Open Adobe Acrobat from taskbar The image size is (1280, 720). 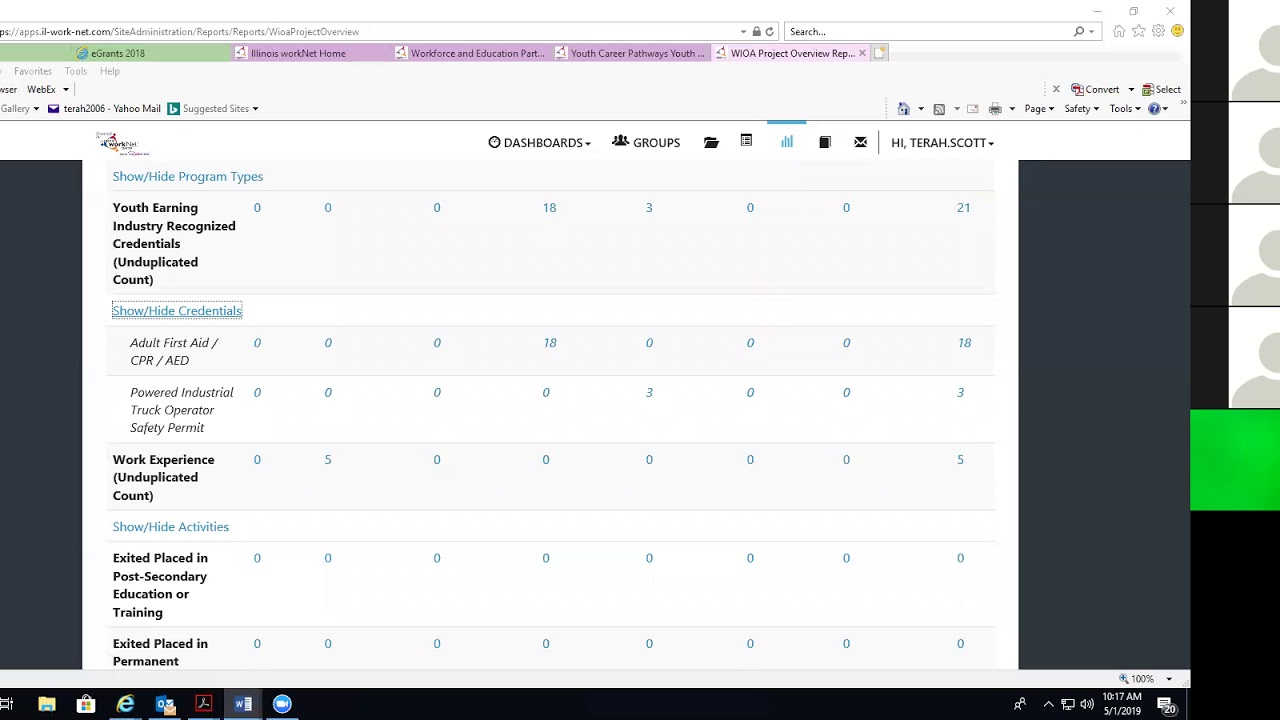coord(204,704)
